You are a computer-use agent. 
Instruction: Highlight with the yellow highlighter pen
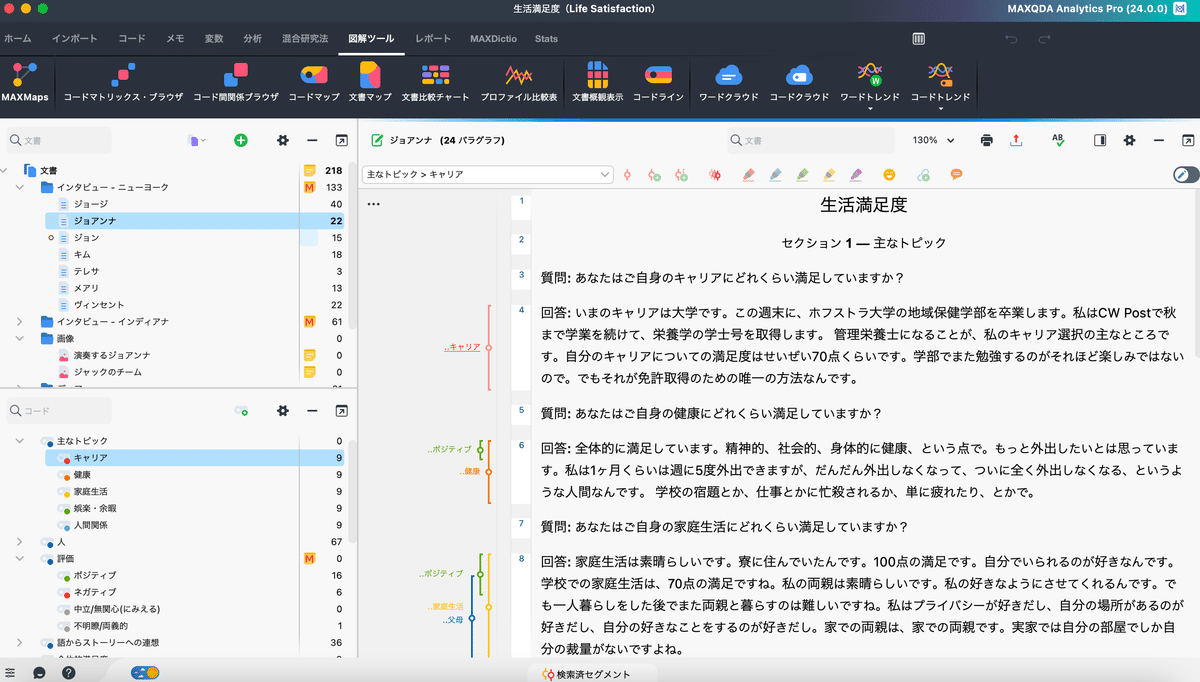point(829,175)
